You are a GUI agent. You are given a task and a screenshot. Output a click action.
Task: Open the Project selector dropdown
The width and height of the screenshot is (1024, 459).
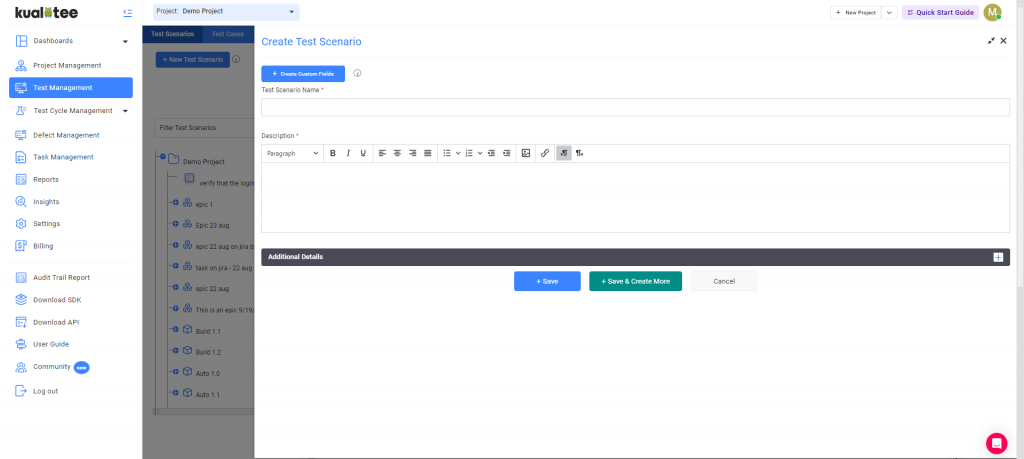[x=226, y=12]
